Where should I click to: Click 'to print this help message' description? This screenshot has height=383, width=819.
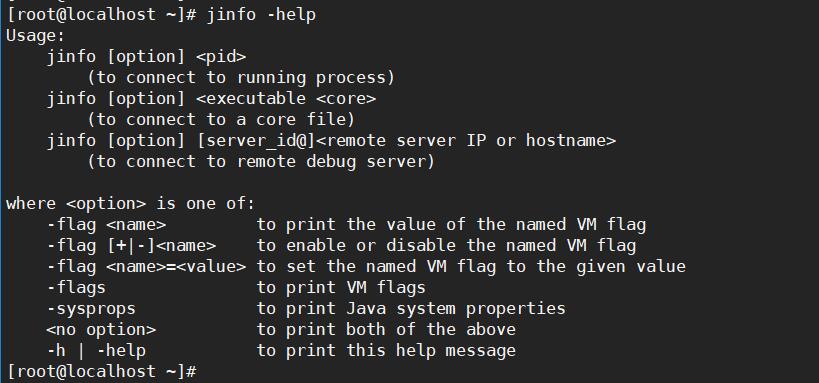click(x=386, y=351)
